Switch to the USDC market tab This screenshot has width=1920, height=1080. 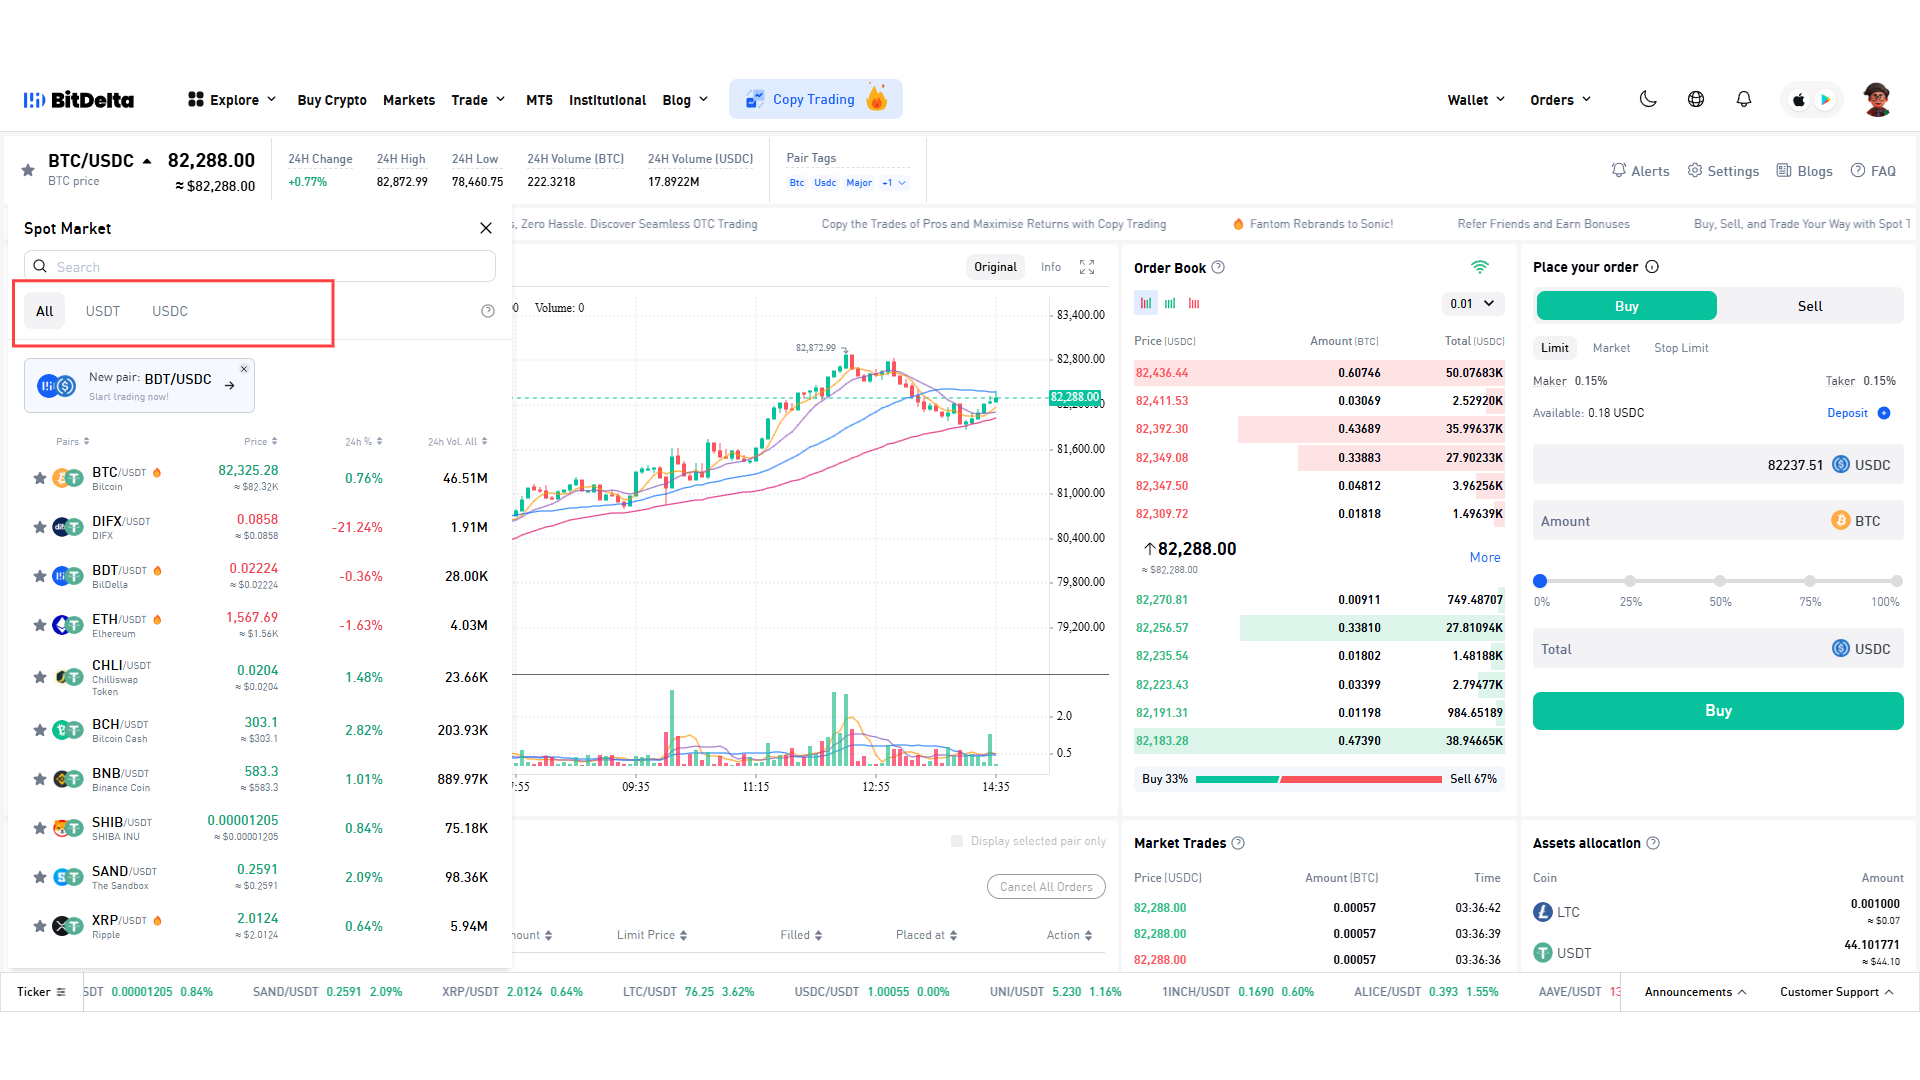170,311
